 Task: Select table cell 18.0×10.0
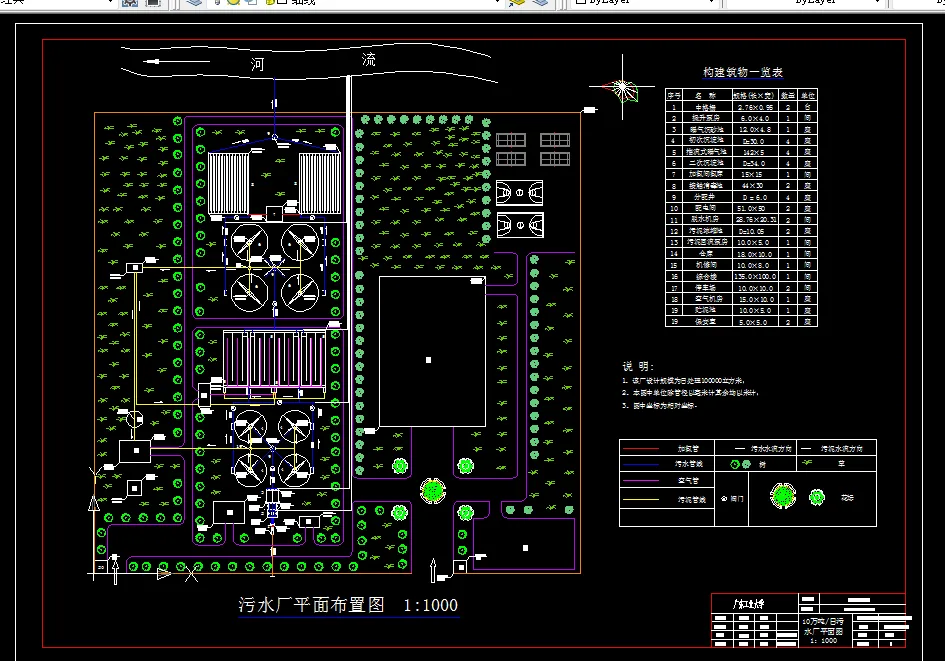[x=755, y=254]
